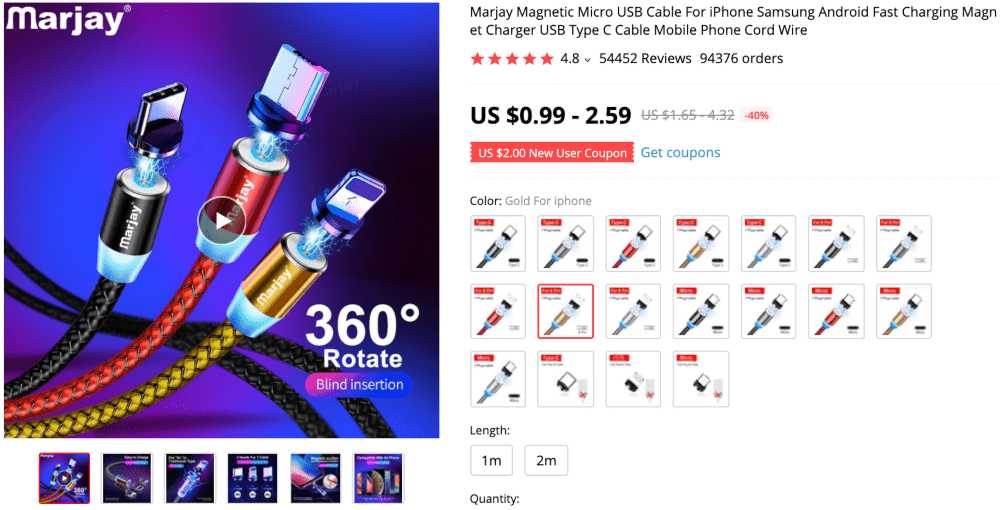Viewport: 1000px width, 510px height.
Task: Expand the 4.8 rating breakdown chevron
Action: pos(587,59)
